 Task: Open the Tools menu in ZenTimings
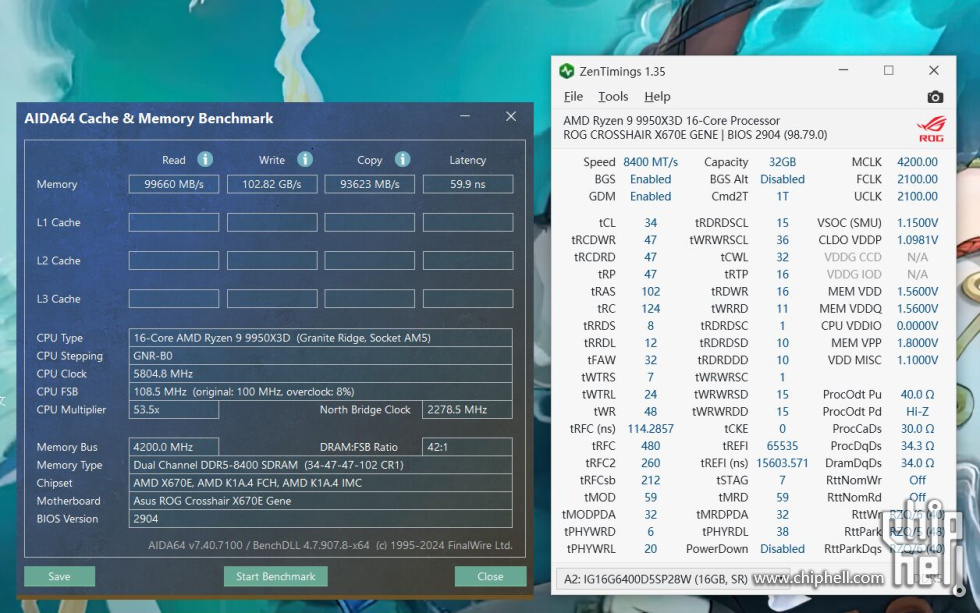(x=613, y=96)
